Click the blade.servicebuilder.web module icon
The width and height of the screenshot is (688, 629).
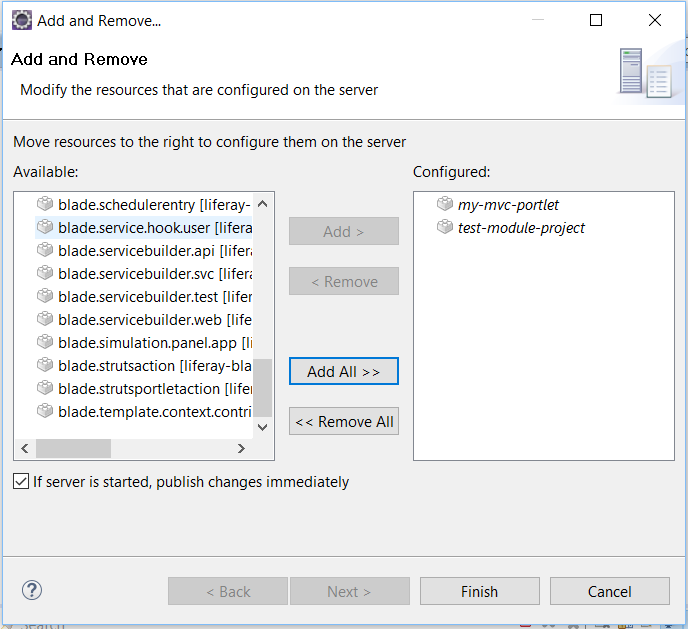point(45,319)
